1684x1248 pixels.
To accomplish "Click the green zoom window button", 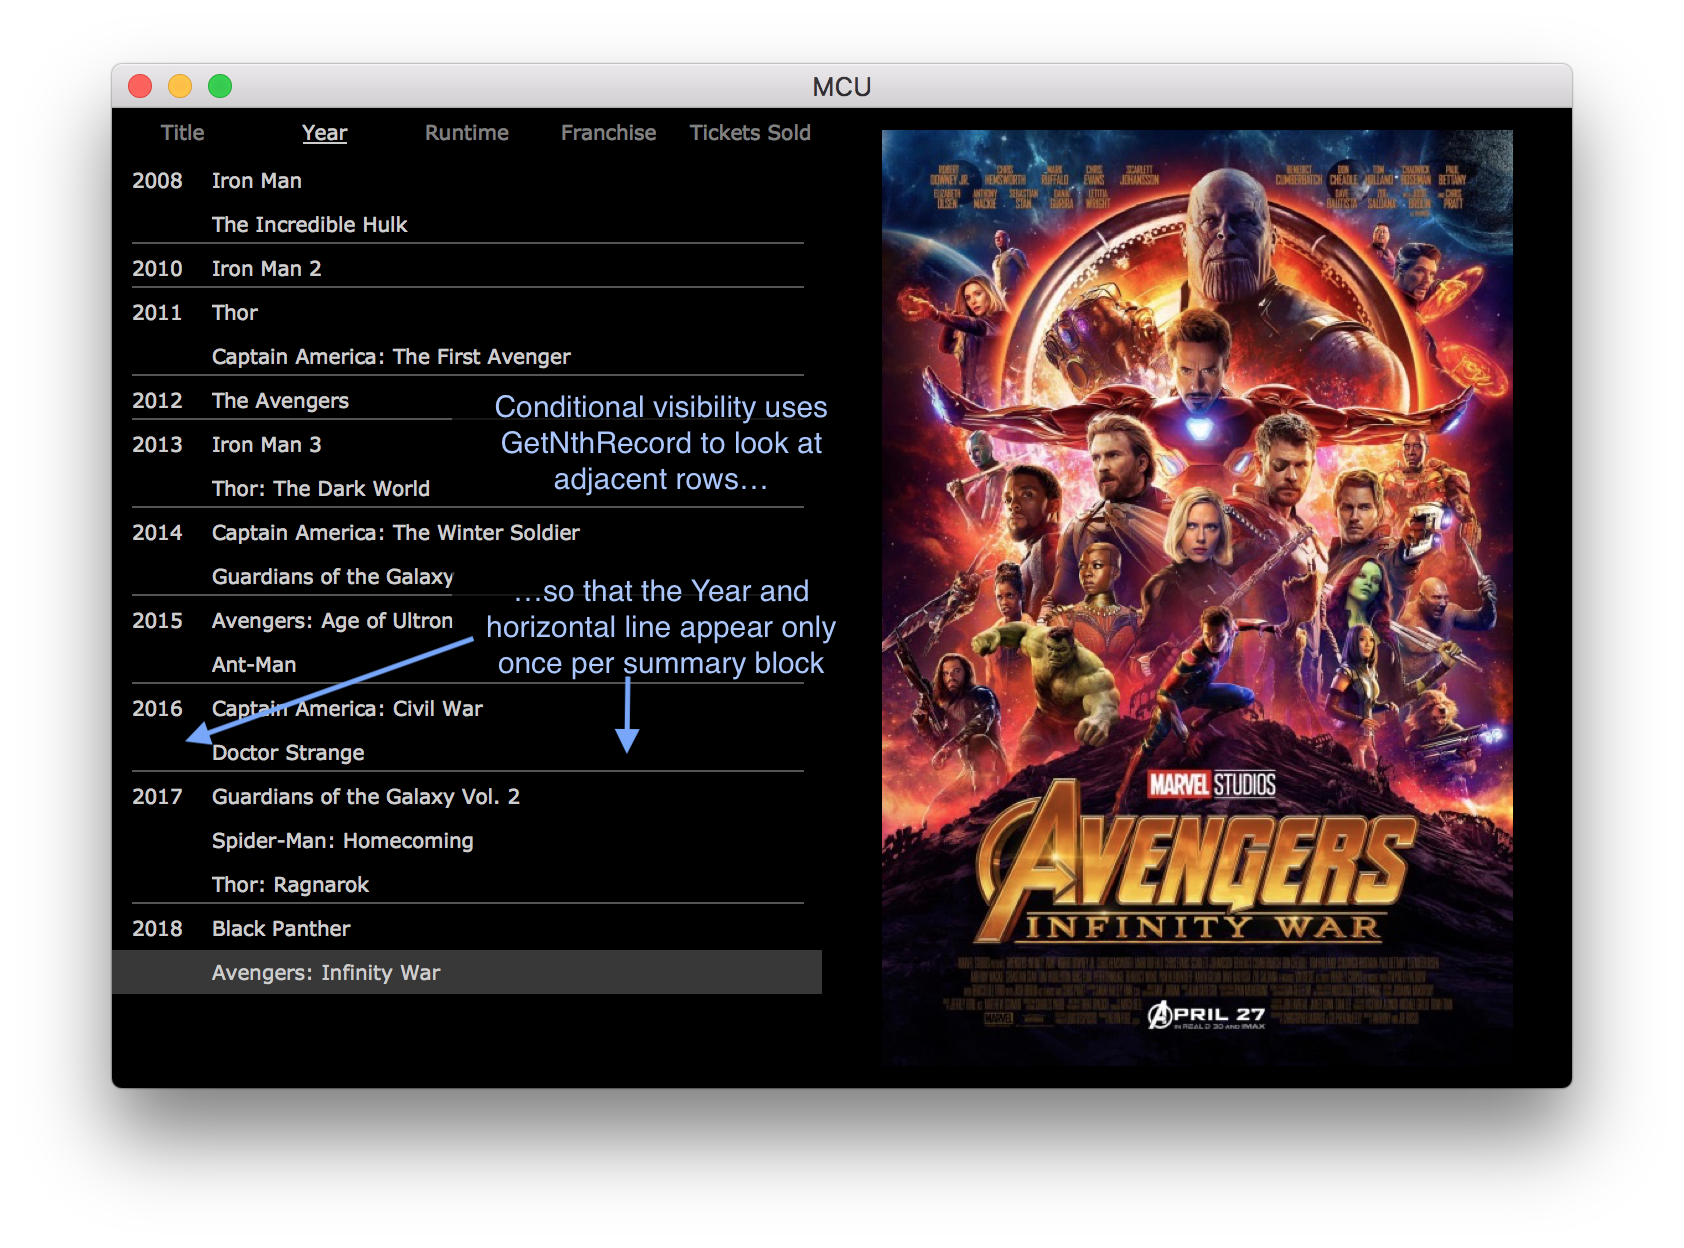I will (x=220, y=87).
